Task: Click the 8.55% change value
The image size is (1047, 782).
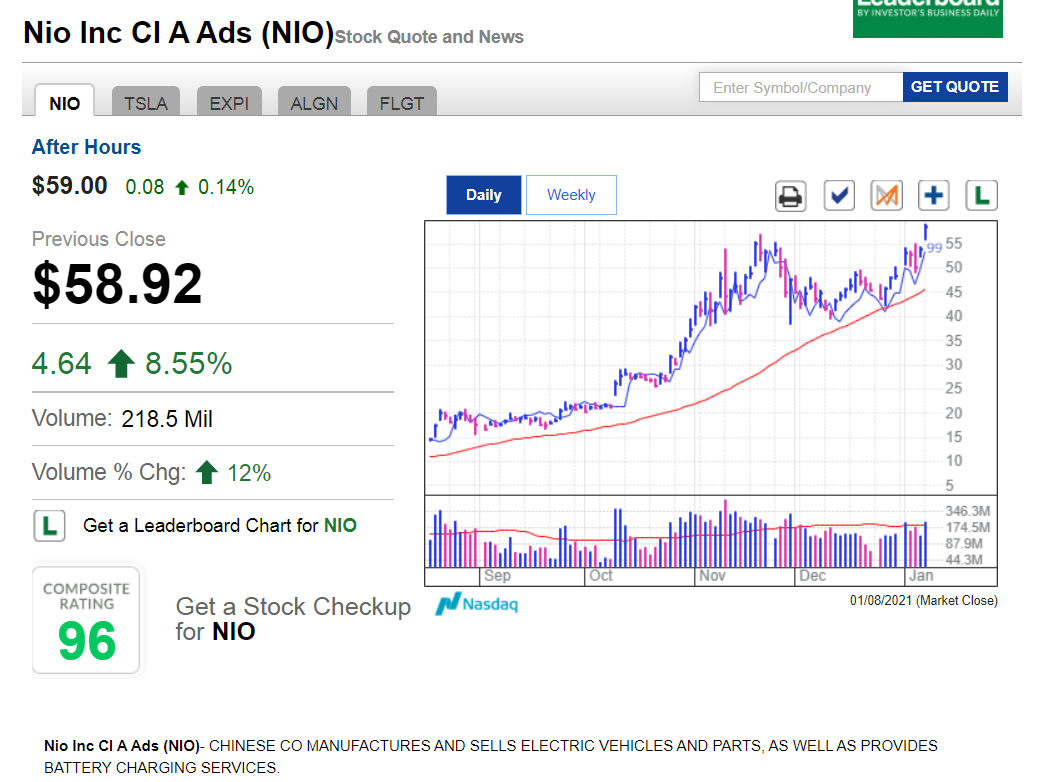Action: pos(188,364)
